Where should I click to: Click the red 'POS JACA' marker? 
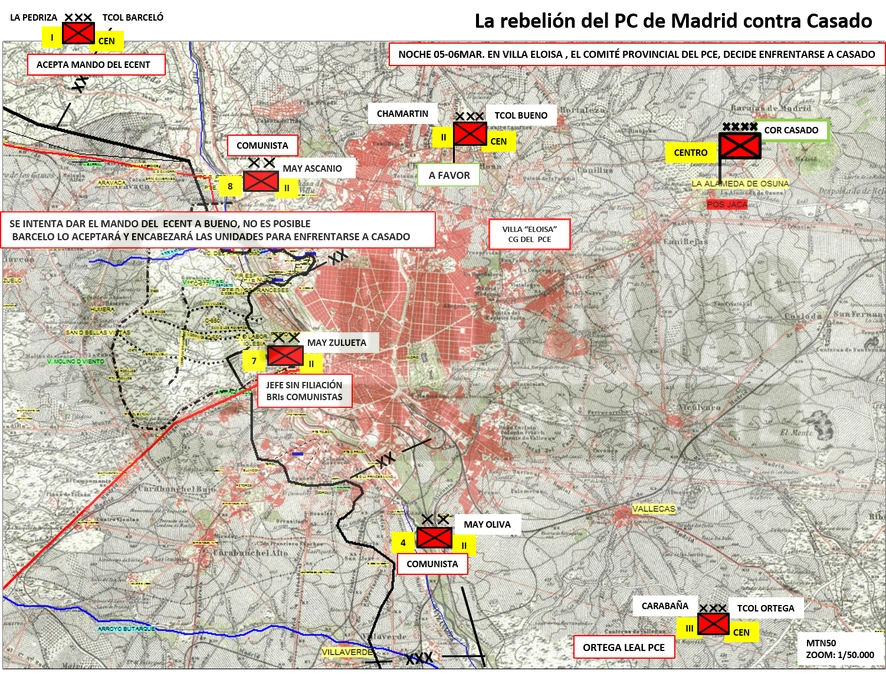point(727,204)
